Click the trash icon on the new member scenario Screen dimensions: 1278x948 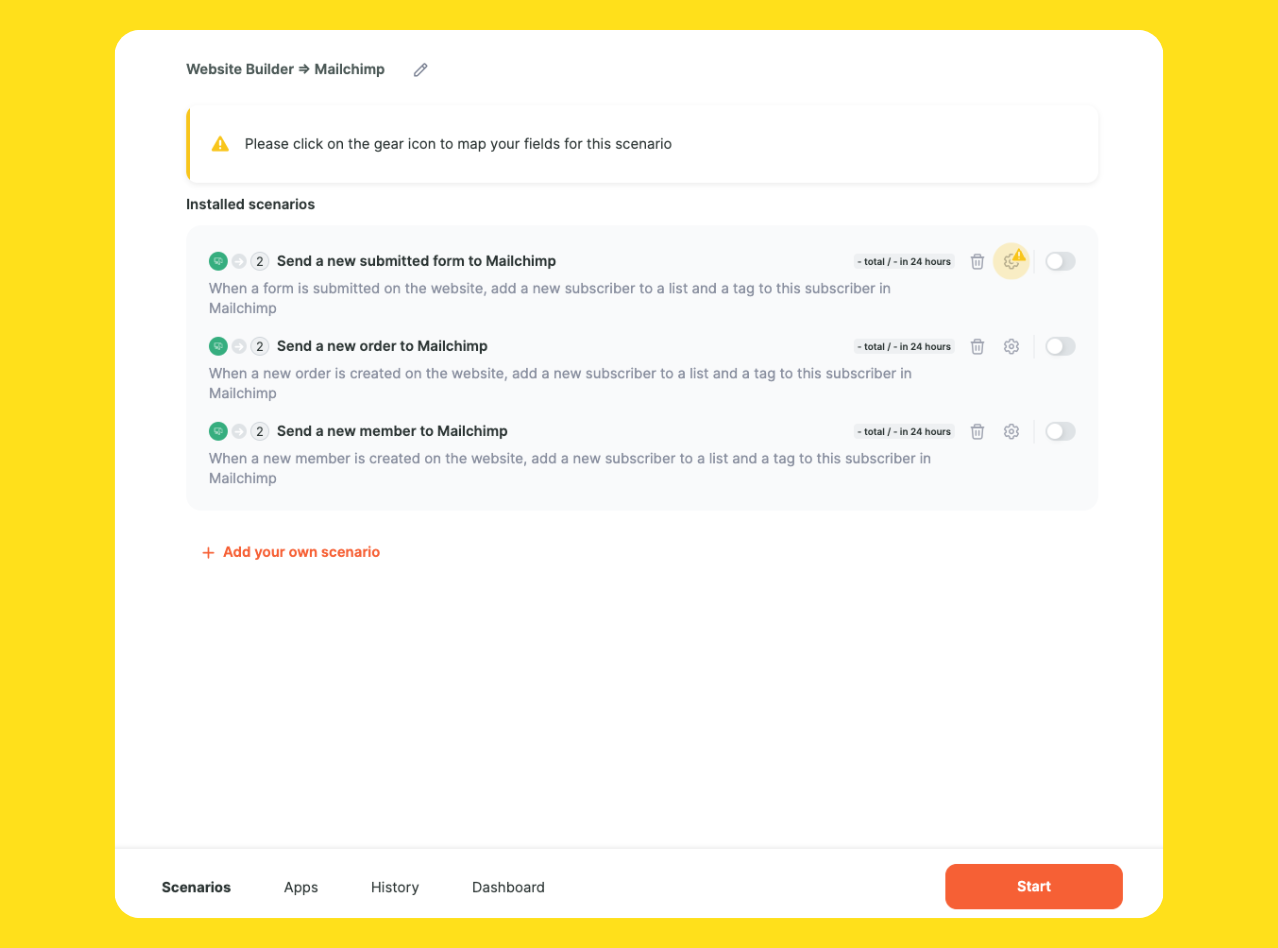tap(977, 431)
